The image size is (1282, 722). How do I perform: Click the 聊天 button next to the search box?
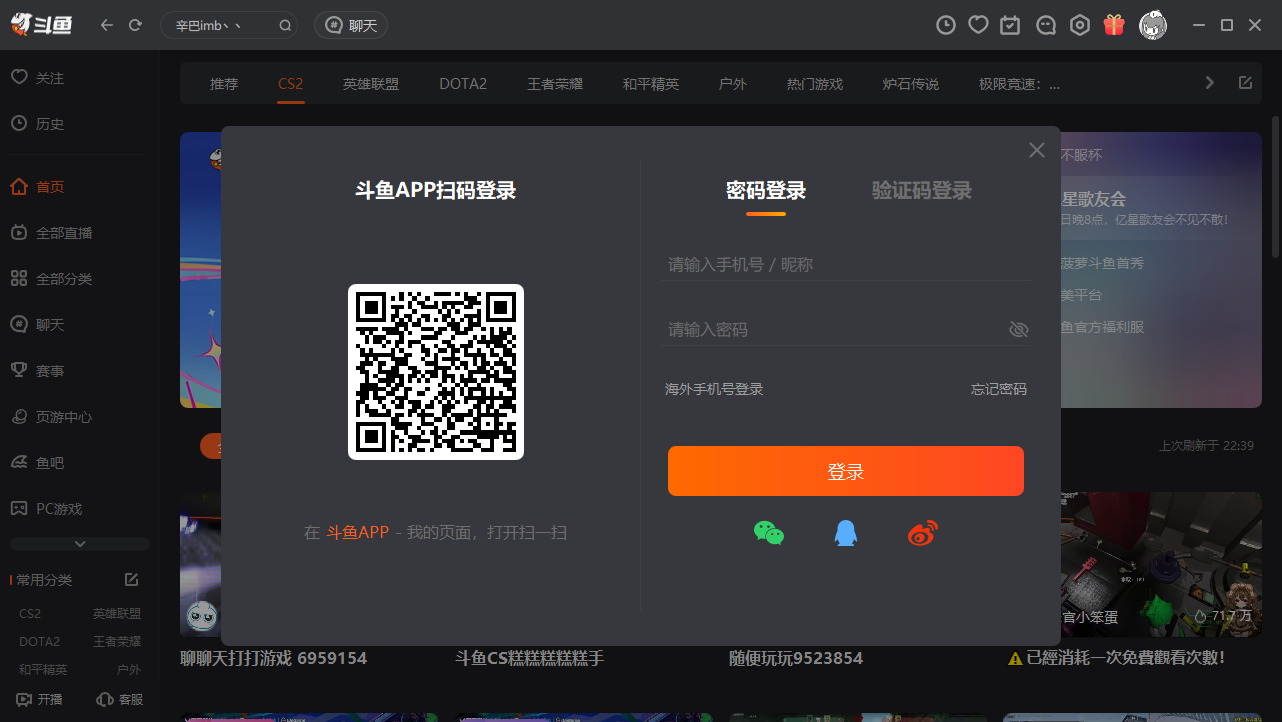351,25
